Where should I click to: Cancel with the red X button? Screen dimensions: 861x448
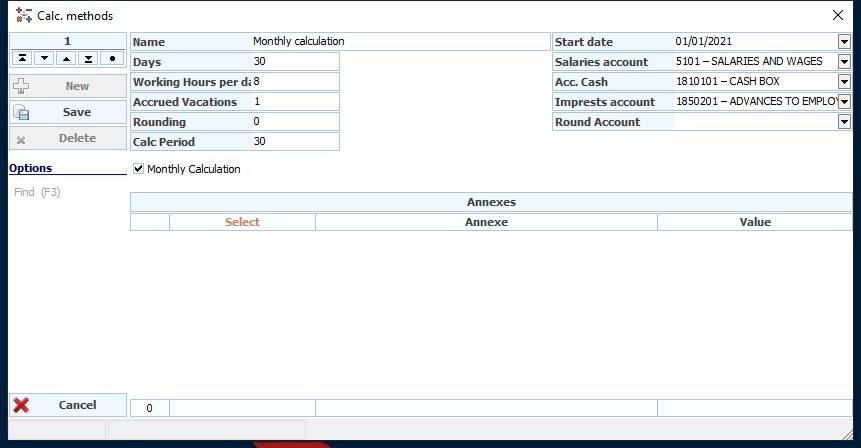(68, 405)
